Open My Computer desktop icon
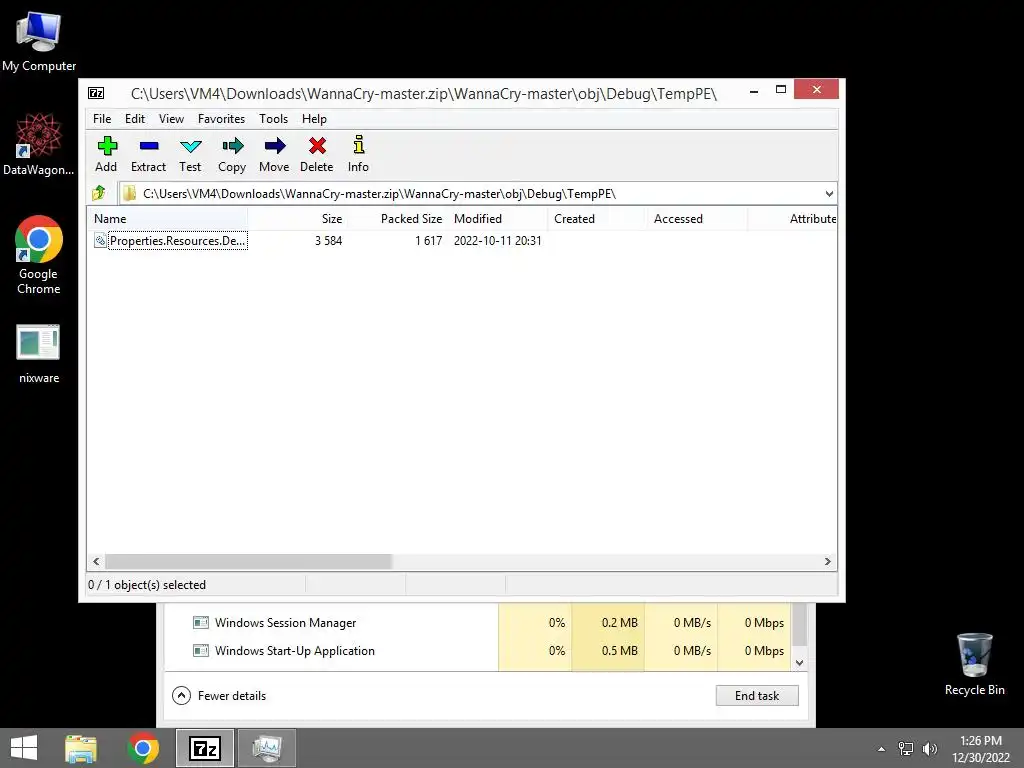The width and height of the screenshot is (1024, 768). click(x=39, y=42)
